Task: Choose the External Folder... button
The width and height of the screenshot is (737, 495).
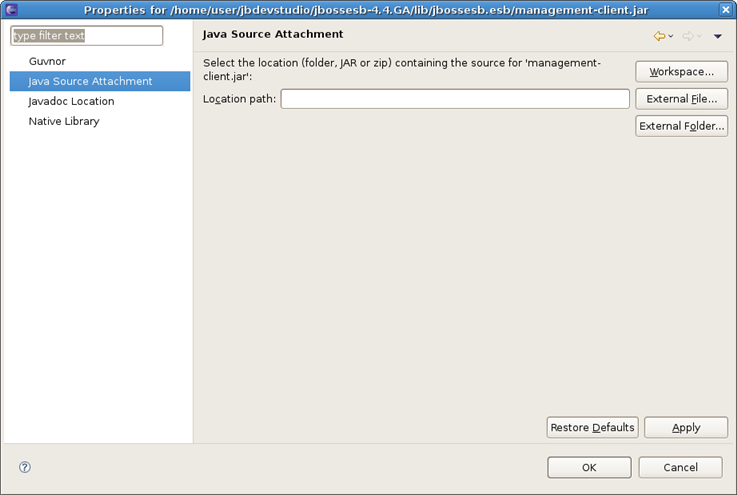Action: coord(681,126)
